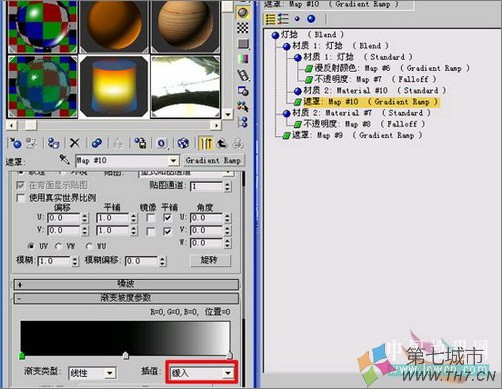Collapse the 渐变坡度参数 rollout
The image size is (502, 389).
coord(126,298)
